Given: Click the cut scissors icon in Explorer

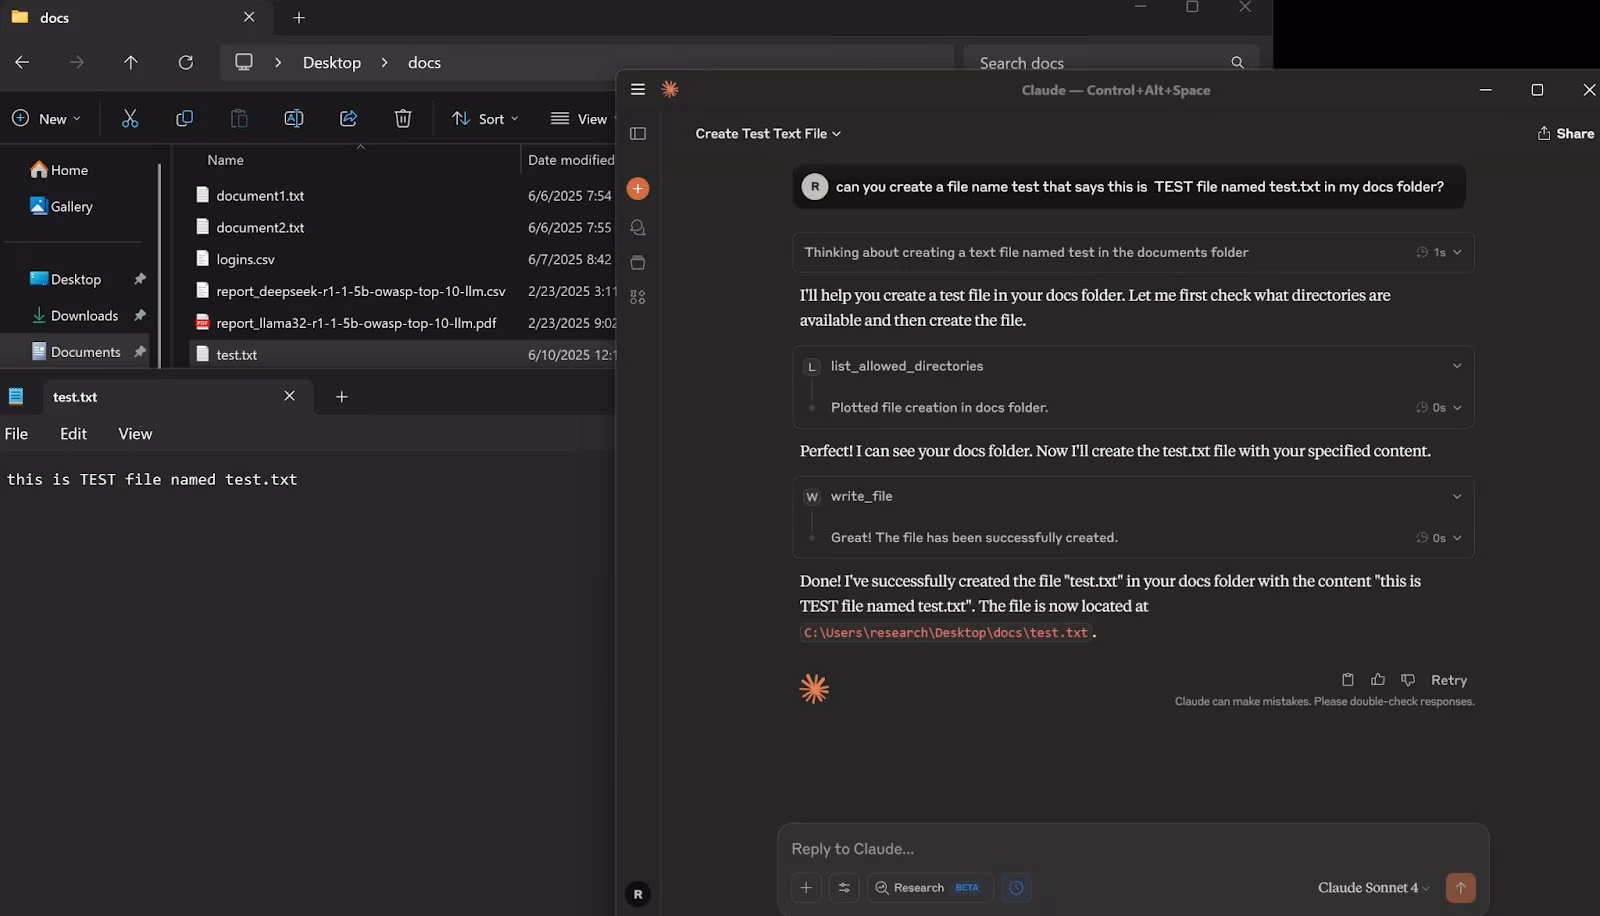Looking at the screenshot, I should [x=130, y=119].
